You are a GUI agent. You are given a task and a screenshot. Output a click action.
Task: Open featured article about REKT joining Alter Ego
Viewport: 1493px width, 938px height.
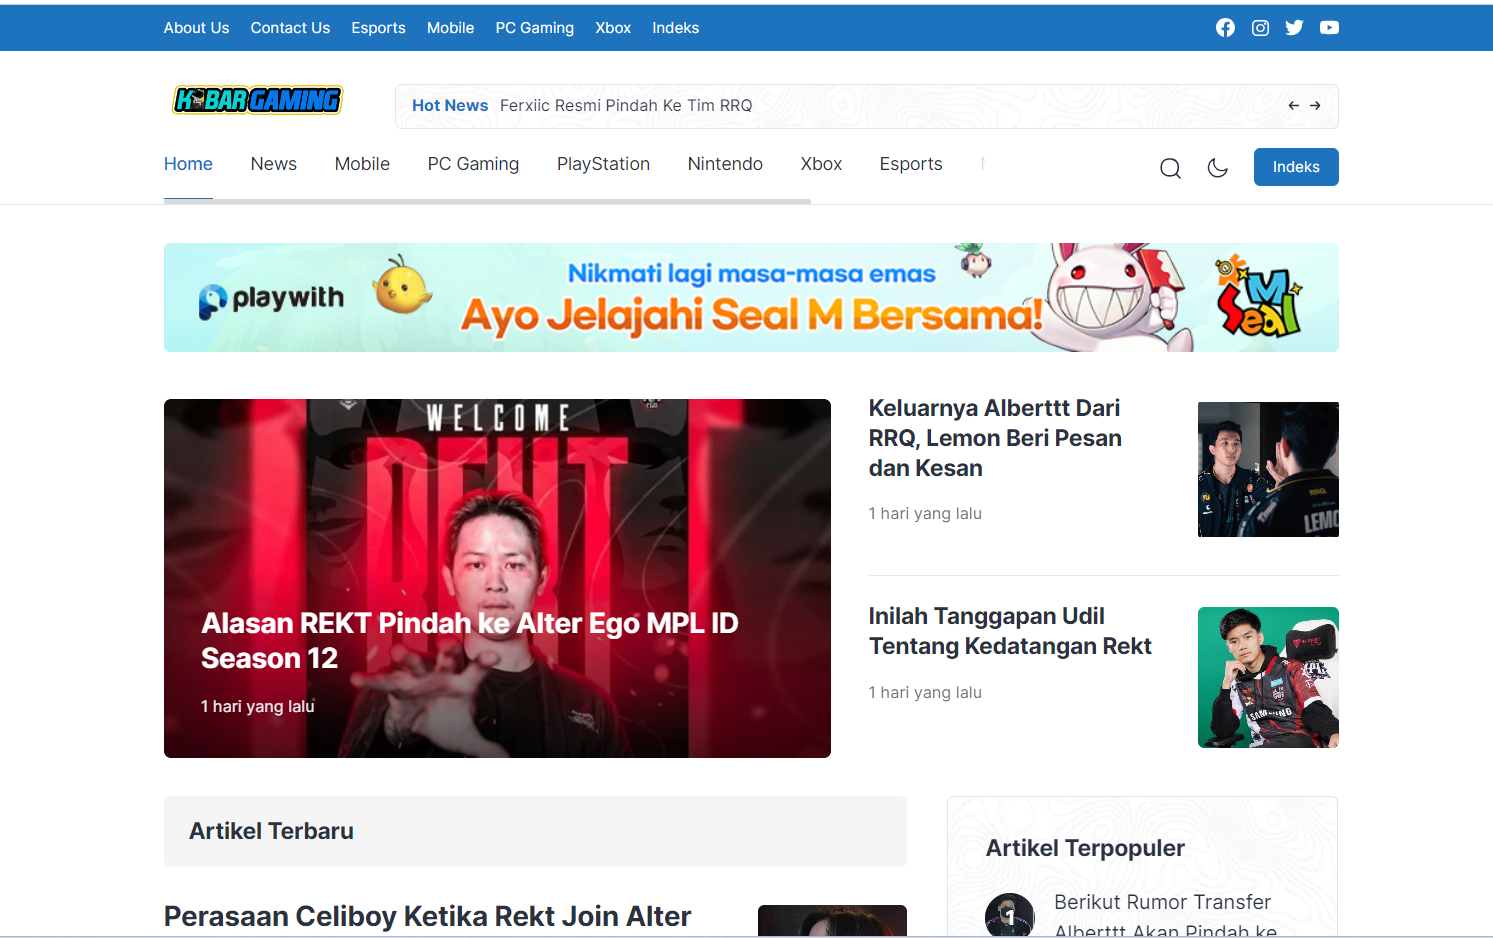[497, 578]
